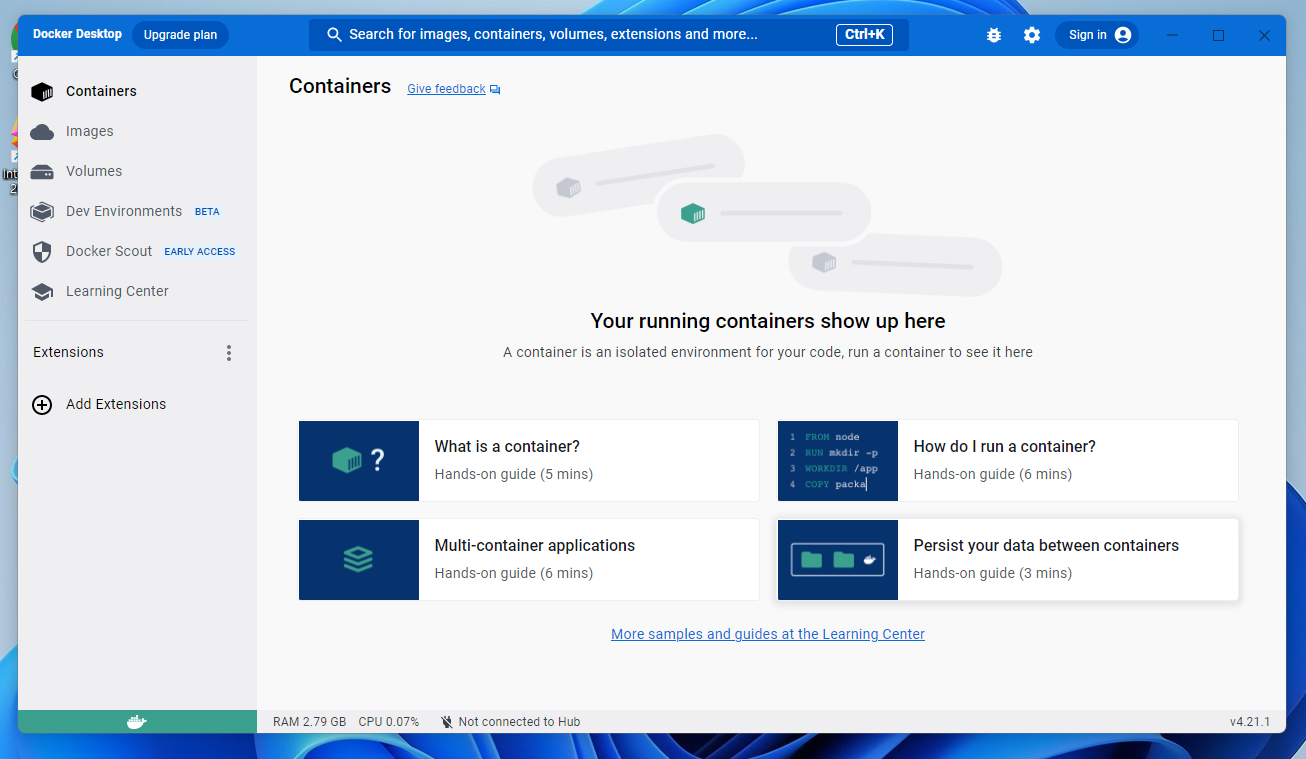Maximize the Docker Desktop window

click(x=1218, y=35)
